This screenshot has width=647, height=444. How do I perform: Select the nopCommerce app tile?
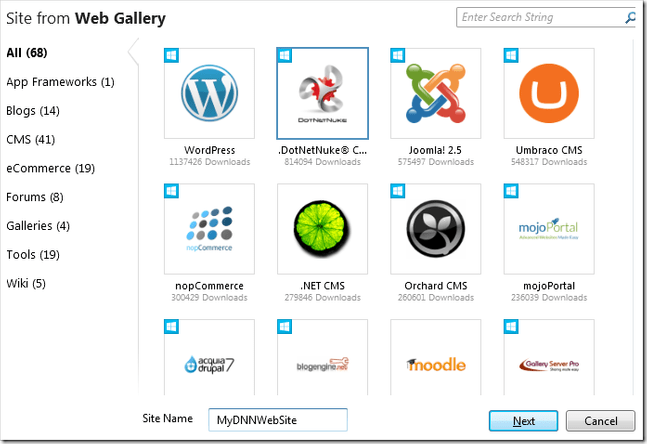[209, 229]
